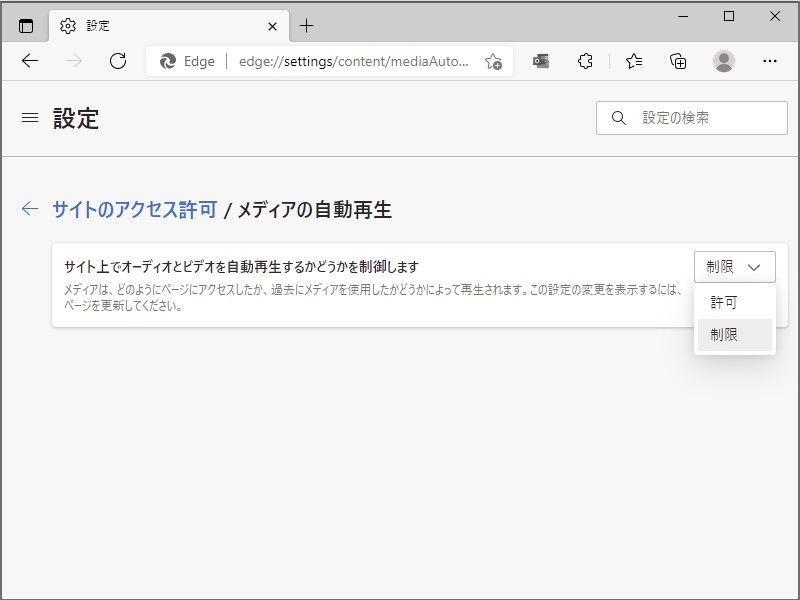
Task: Reload the page with the refresh icon
Action: coord(119,61)
